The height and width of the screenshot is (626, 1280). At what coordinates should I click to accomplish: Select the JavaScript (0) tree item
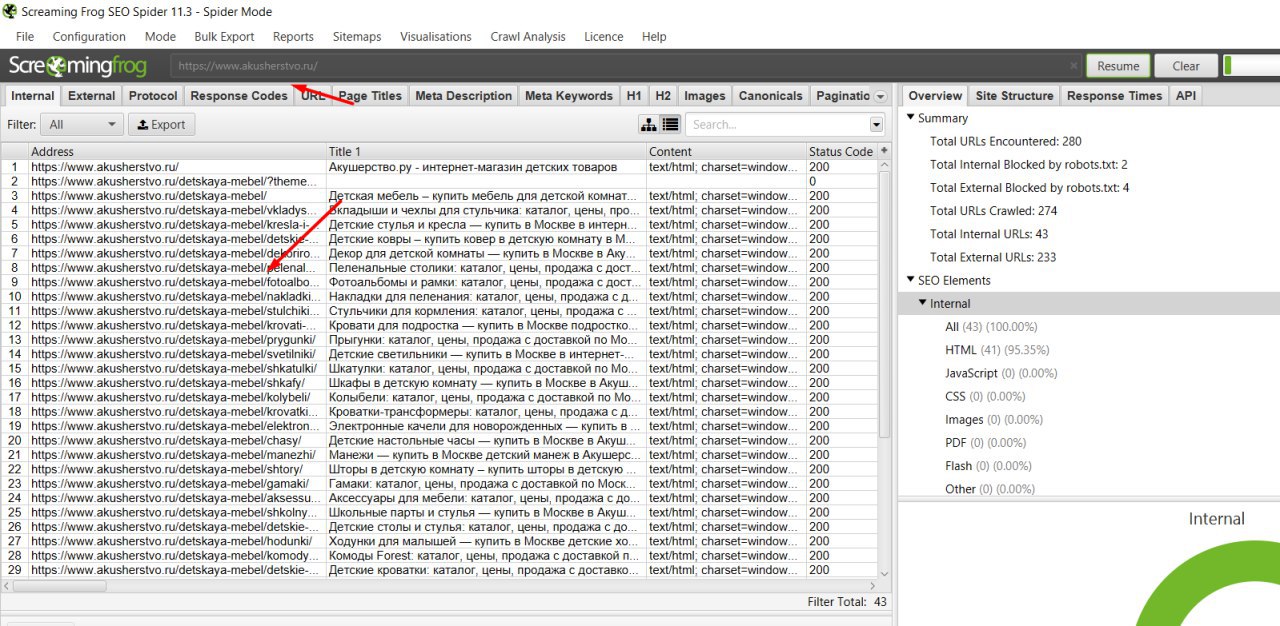pyautogui.click(x=1001, y=373)
